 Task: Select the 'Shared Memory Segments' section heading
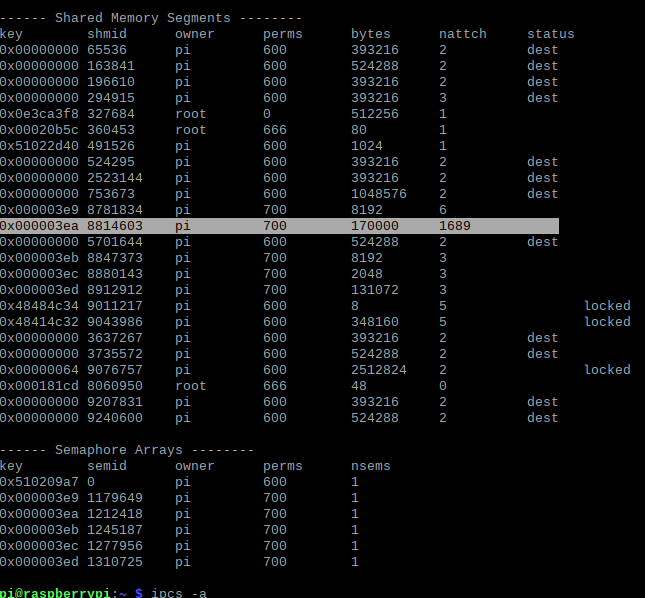(x=143, y=18)
